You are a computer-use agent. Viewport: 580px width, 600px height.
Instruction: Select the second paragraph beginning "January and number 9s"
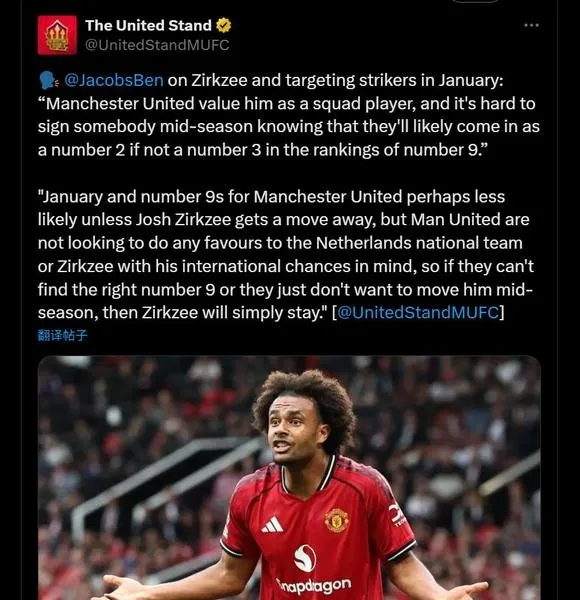[286, 254]
